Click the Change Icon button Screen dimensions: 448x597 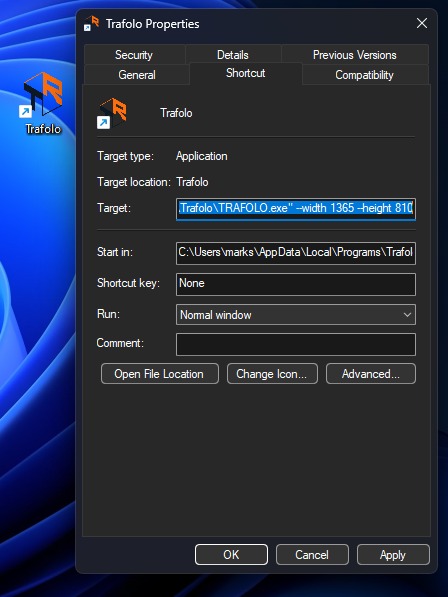point(272,374)
